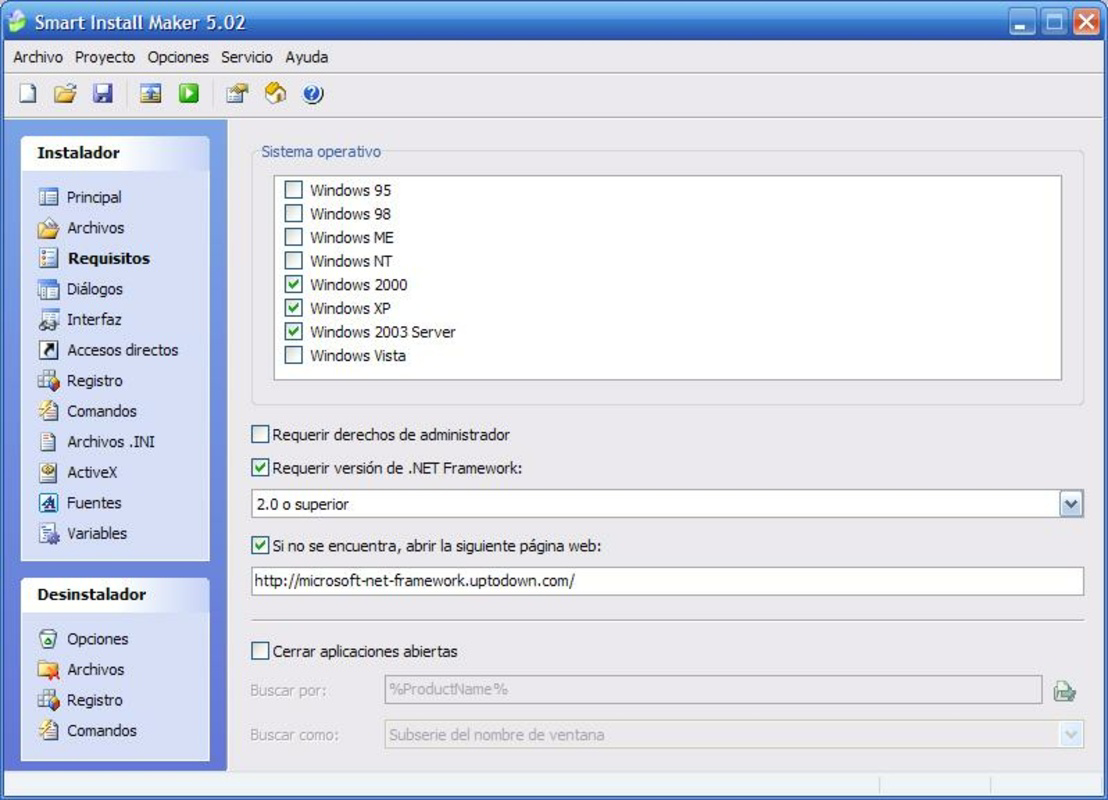Click the Instalador Registro icon
Viewport: 1108px width, 800px height.
pyautogui.click(x=48, y=380)
